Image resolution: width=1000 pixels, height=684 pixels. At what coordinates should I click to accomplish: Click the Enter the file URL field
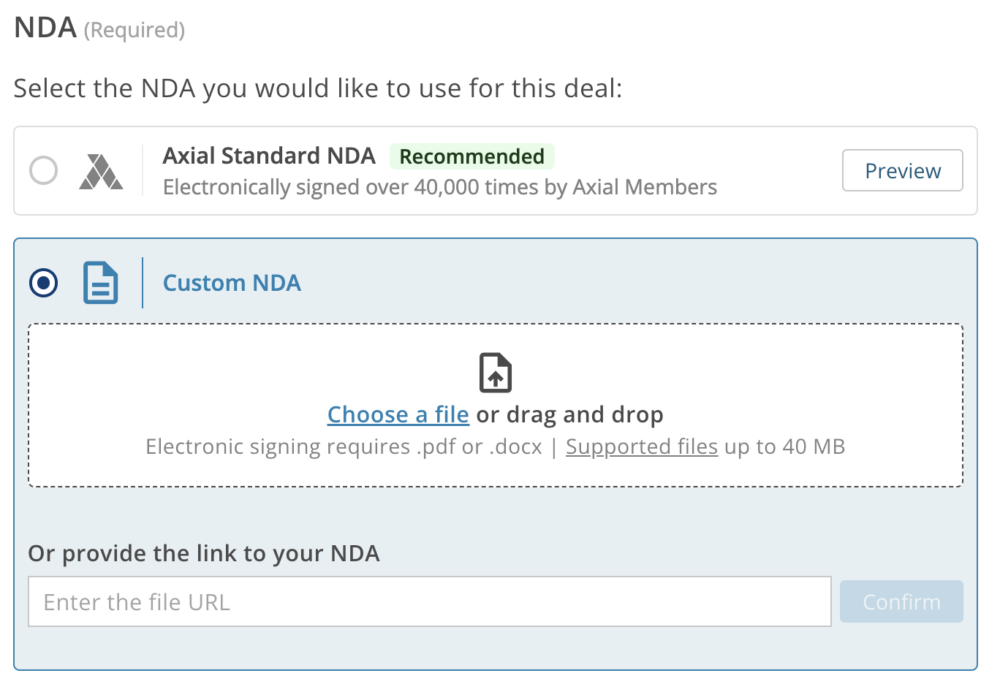[x=430, y=601]
